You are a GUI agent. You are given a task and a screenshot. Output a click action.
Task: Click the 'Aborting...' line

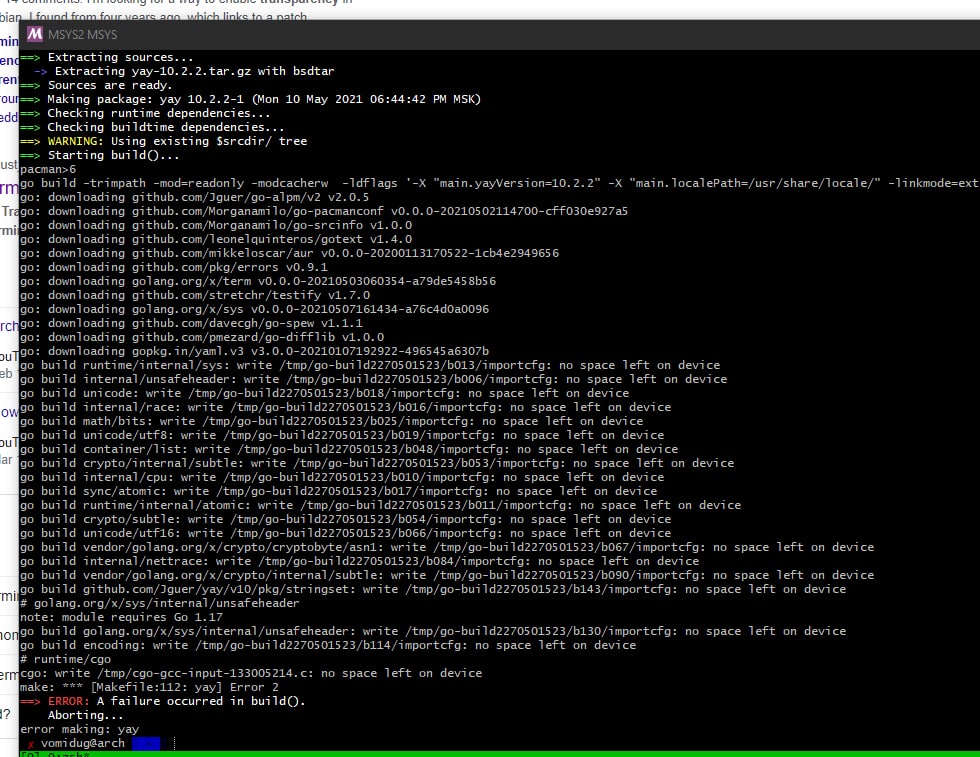[x=86, y=715]
